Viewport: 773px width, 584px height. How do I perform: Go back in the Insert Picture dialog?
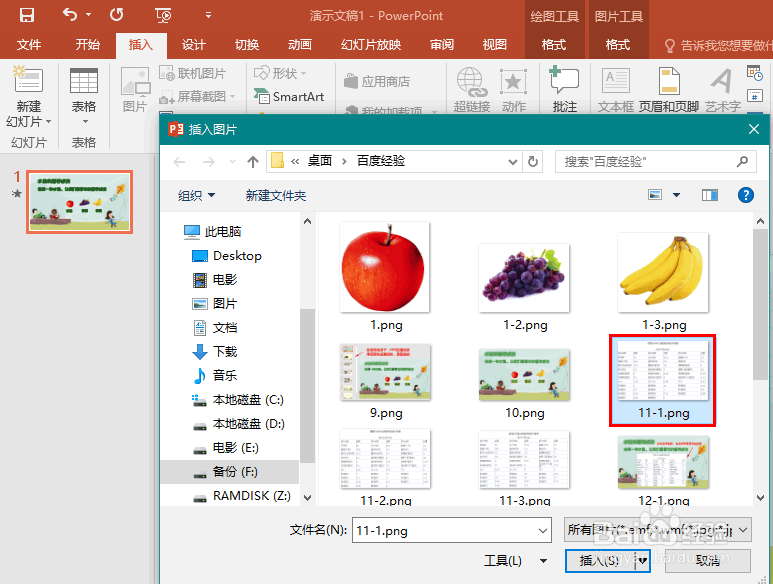pos(179,162)
